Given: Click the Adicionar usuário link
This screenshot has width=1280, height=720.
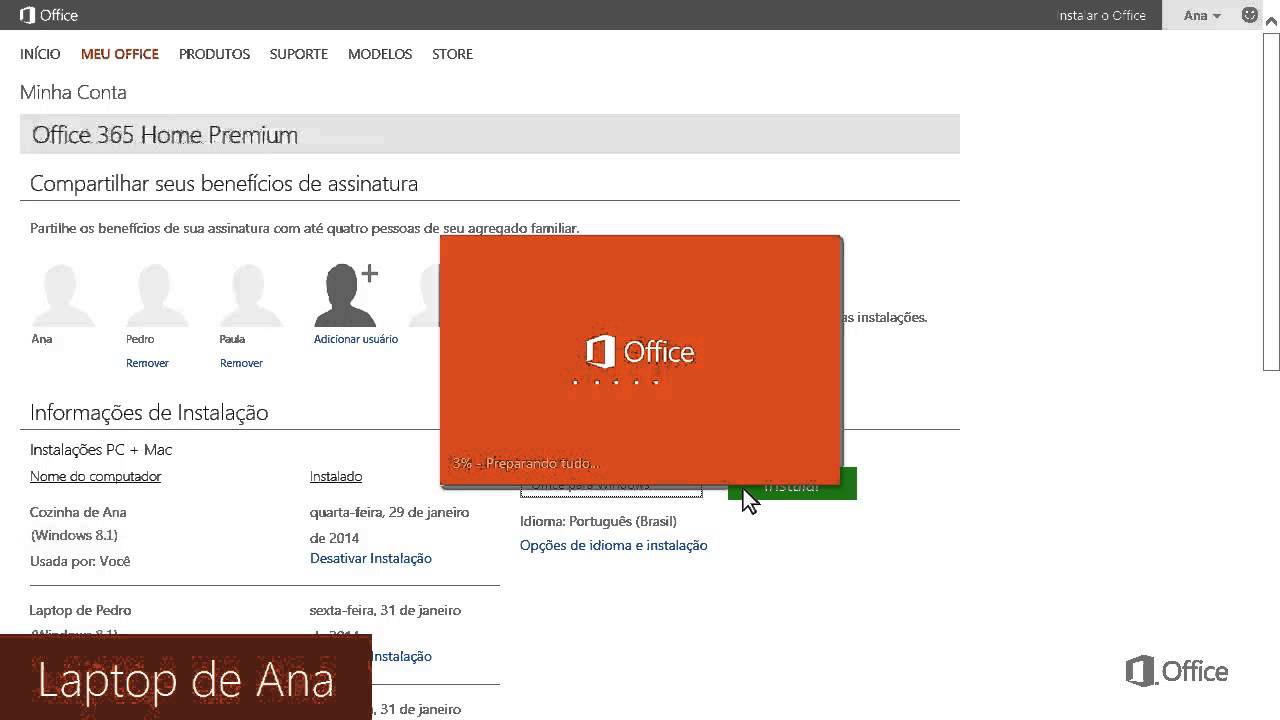Looking at the screenshot, I should (x=356, y=339).
